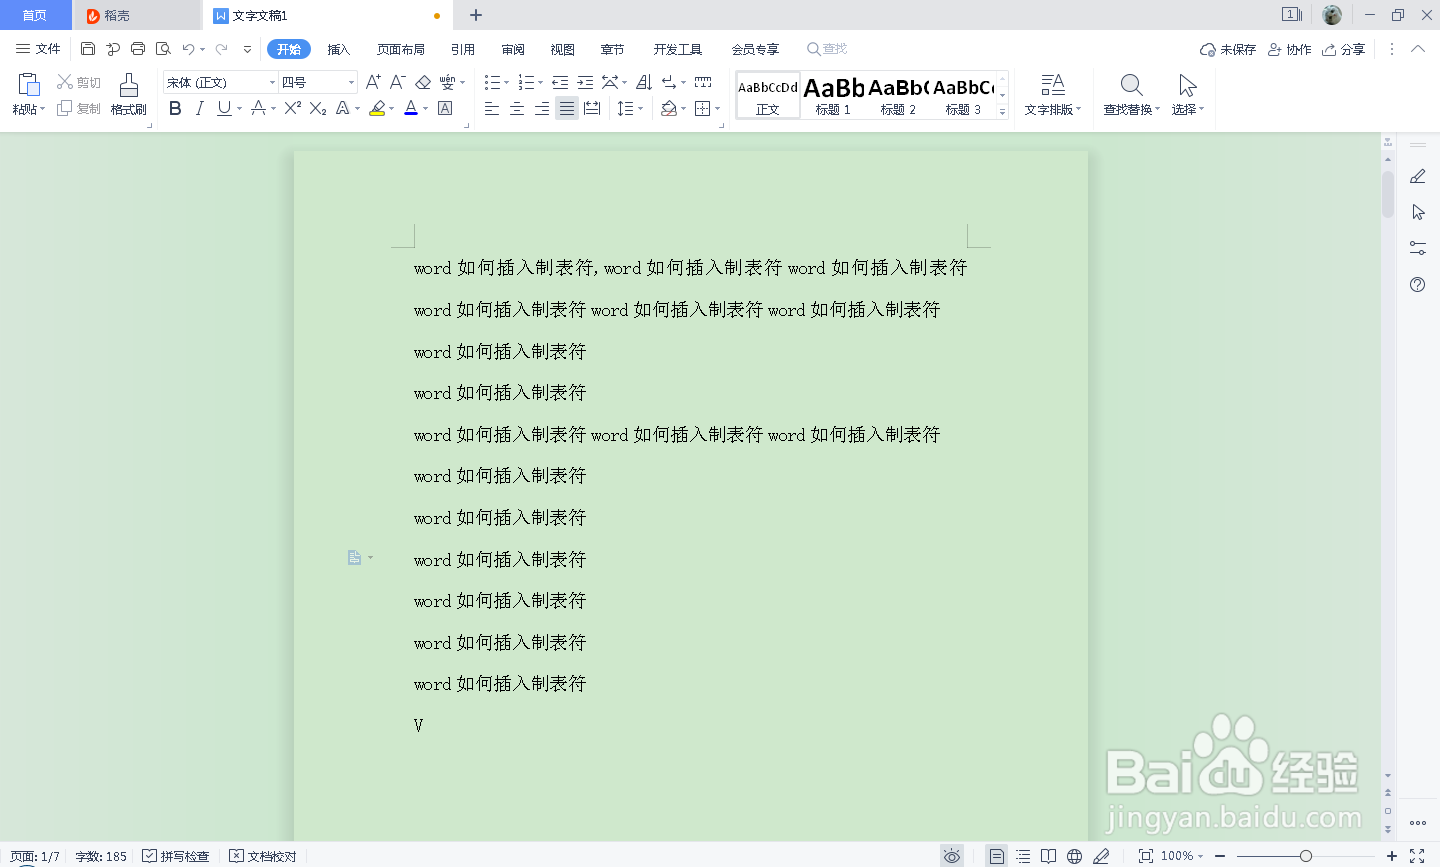Click the ruler tab stops icon

(x=703, y=82)
